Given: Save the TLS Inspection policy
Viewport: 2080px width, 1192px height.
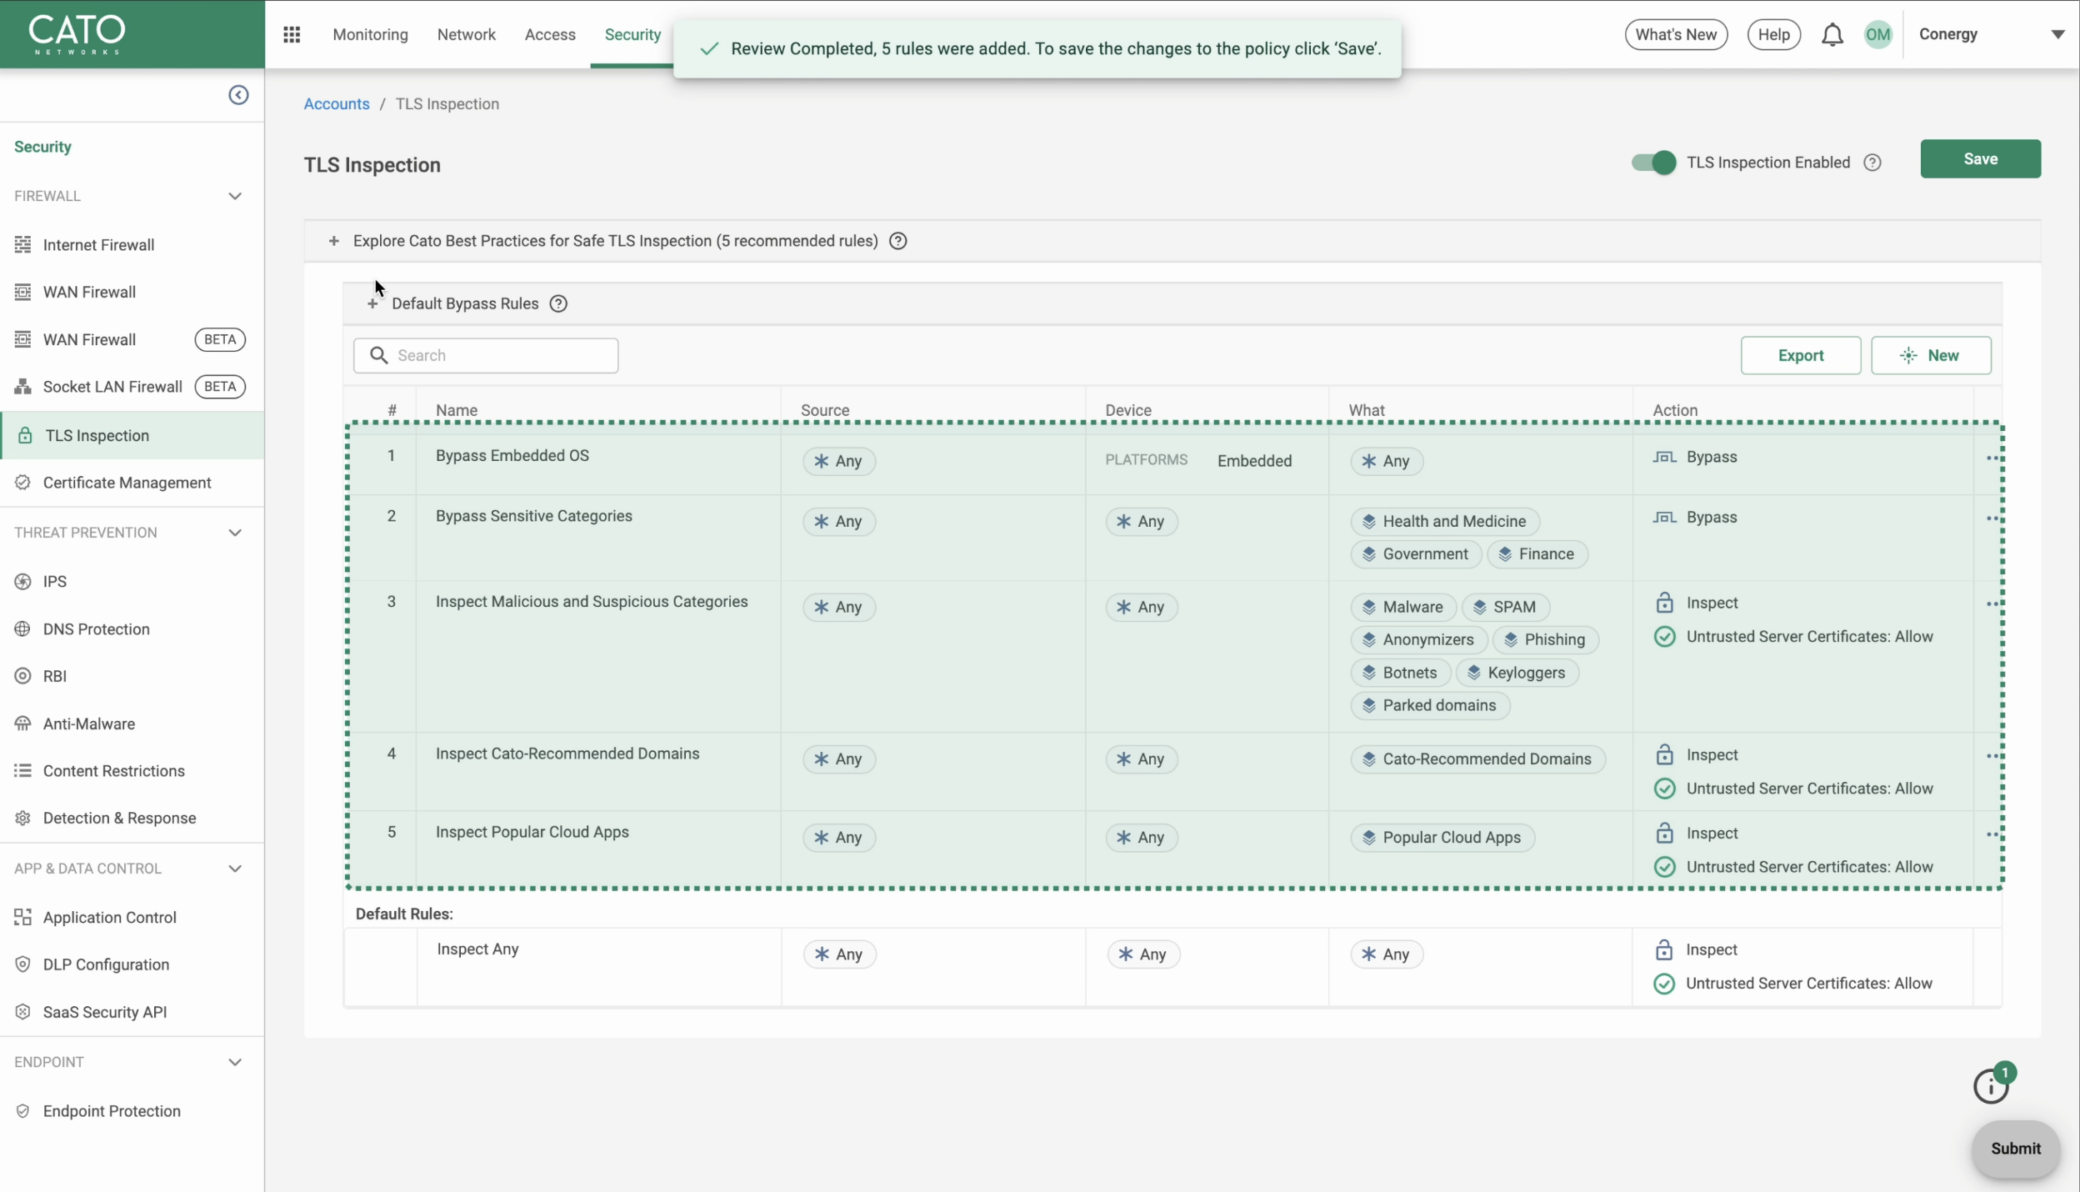Looking at the screenshot, I should tap(1980, 159).
